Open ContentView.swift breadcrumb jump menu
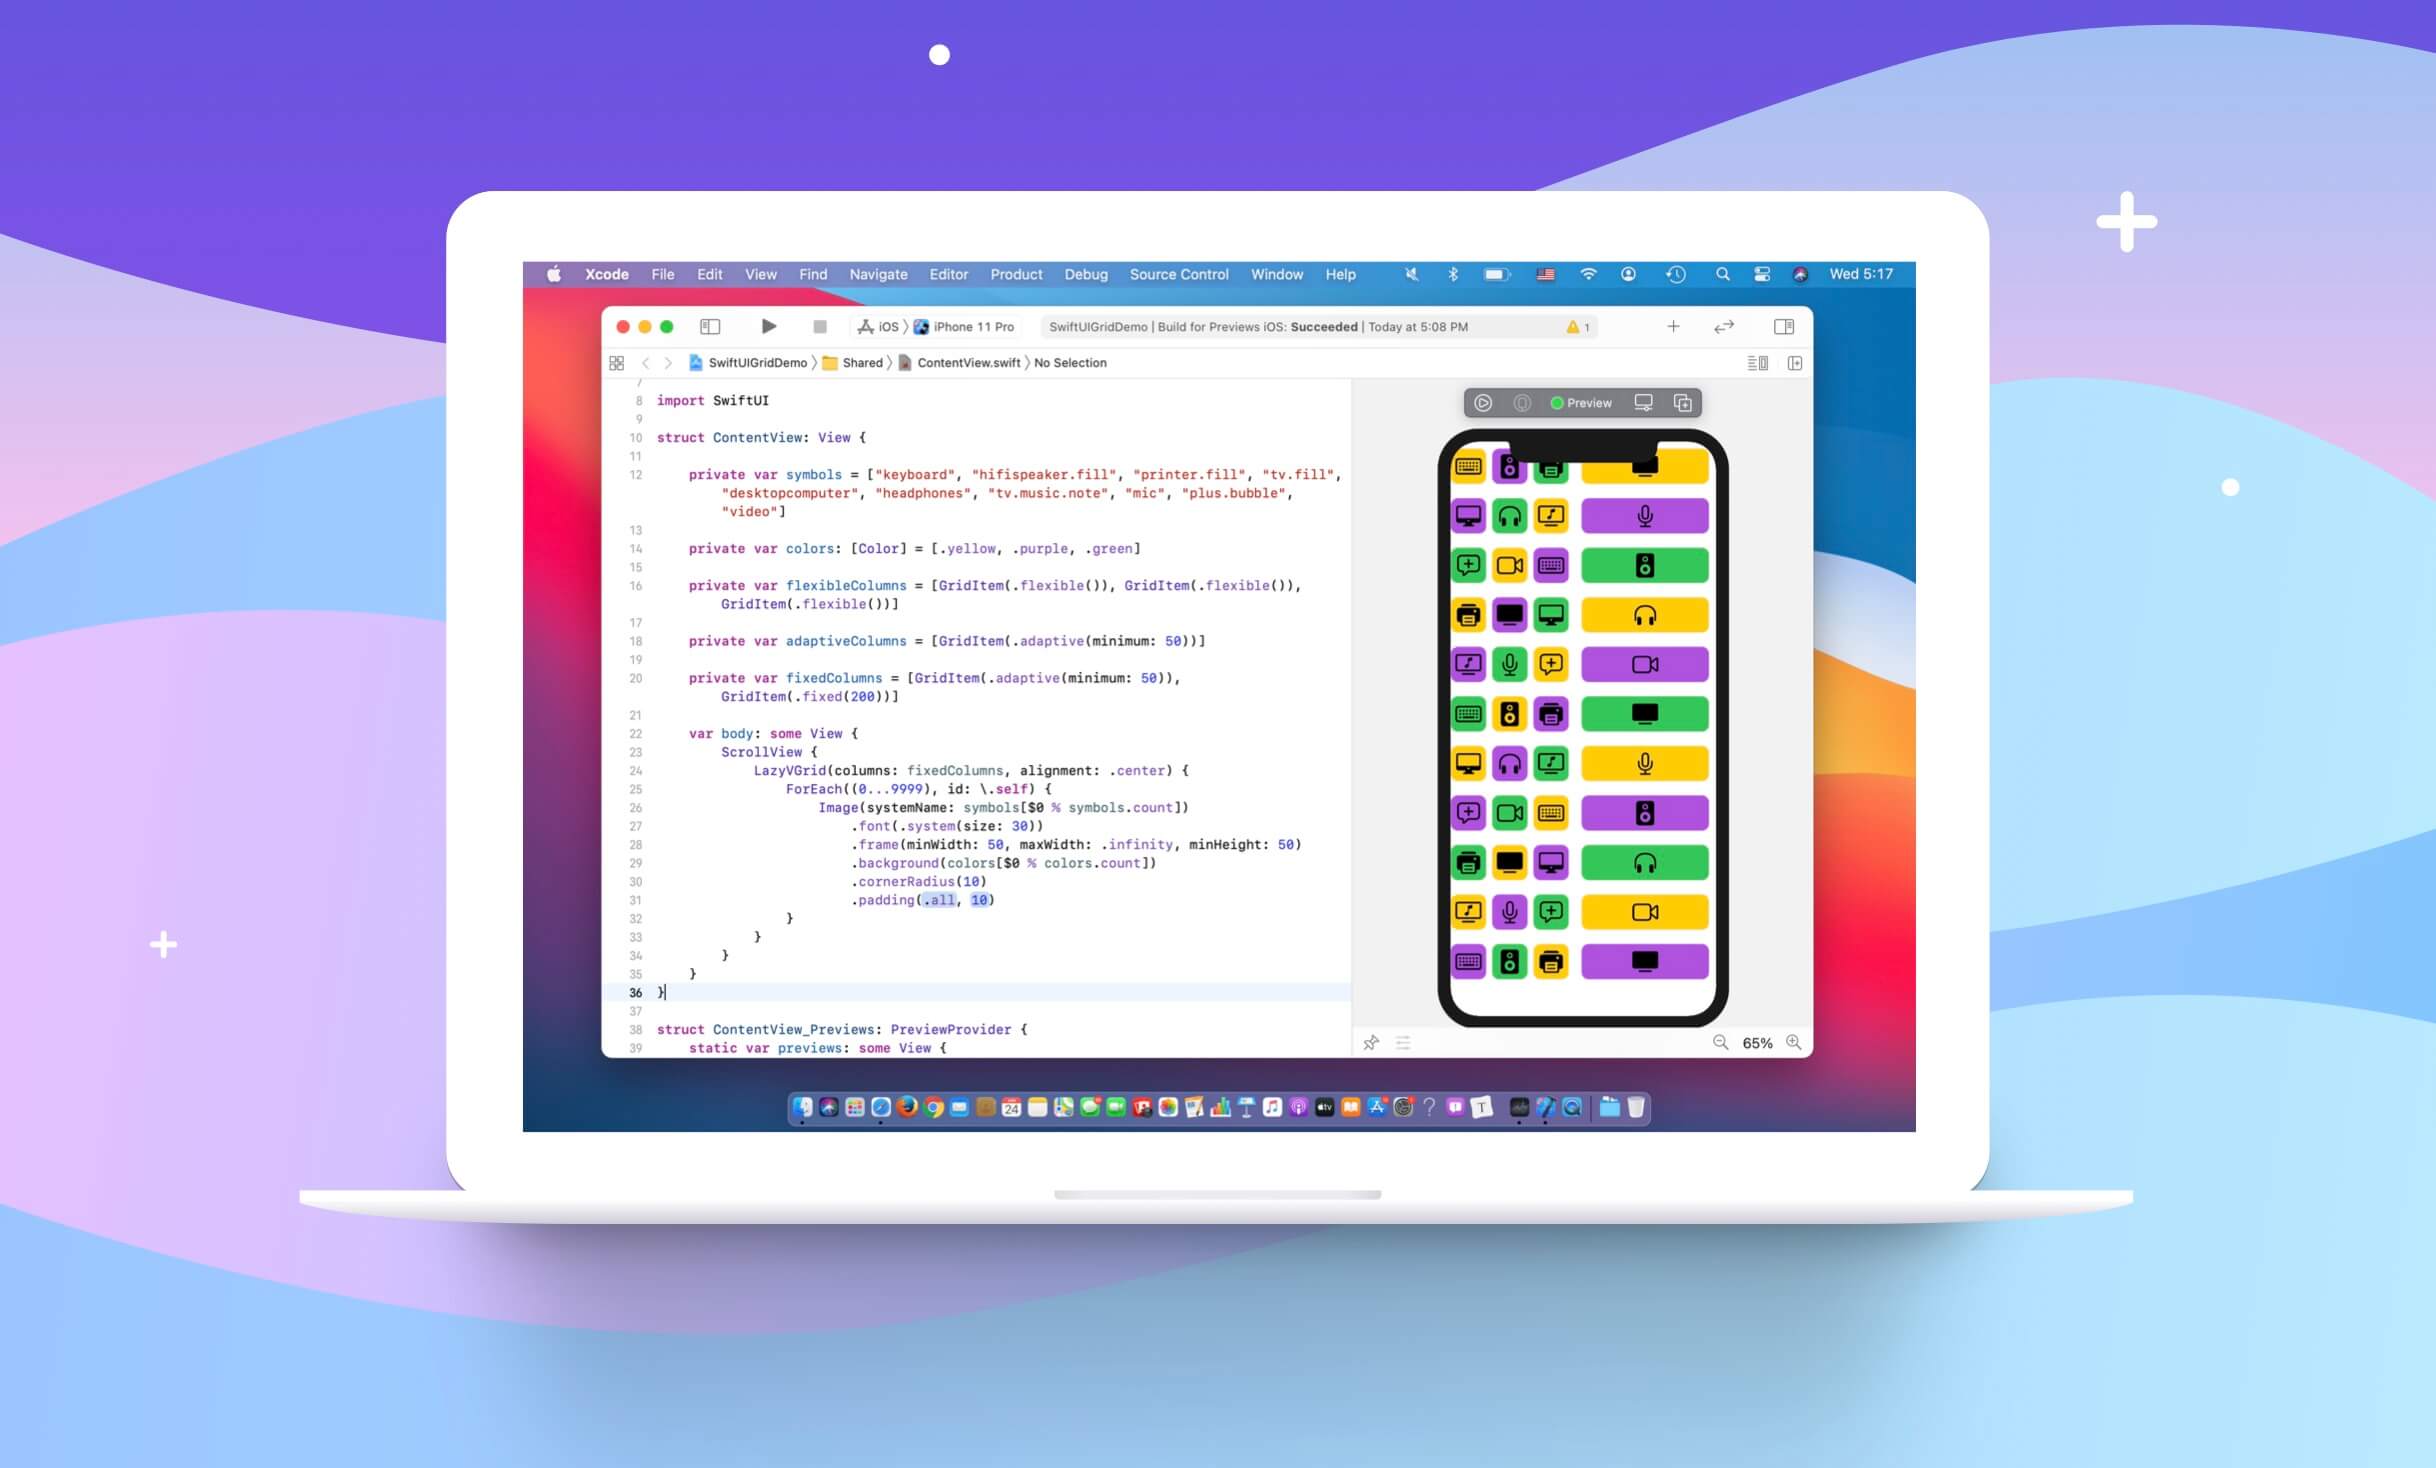This screenshot has width=2436, height=1468. tap(967, 363)
